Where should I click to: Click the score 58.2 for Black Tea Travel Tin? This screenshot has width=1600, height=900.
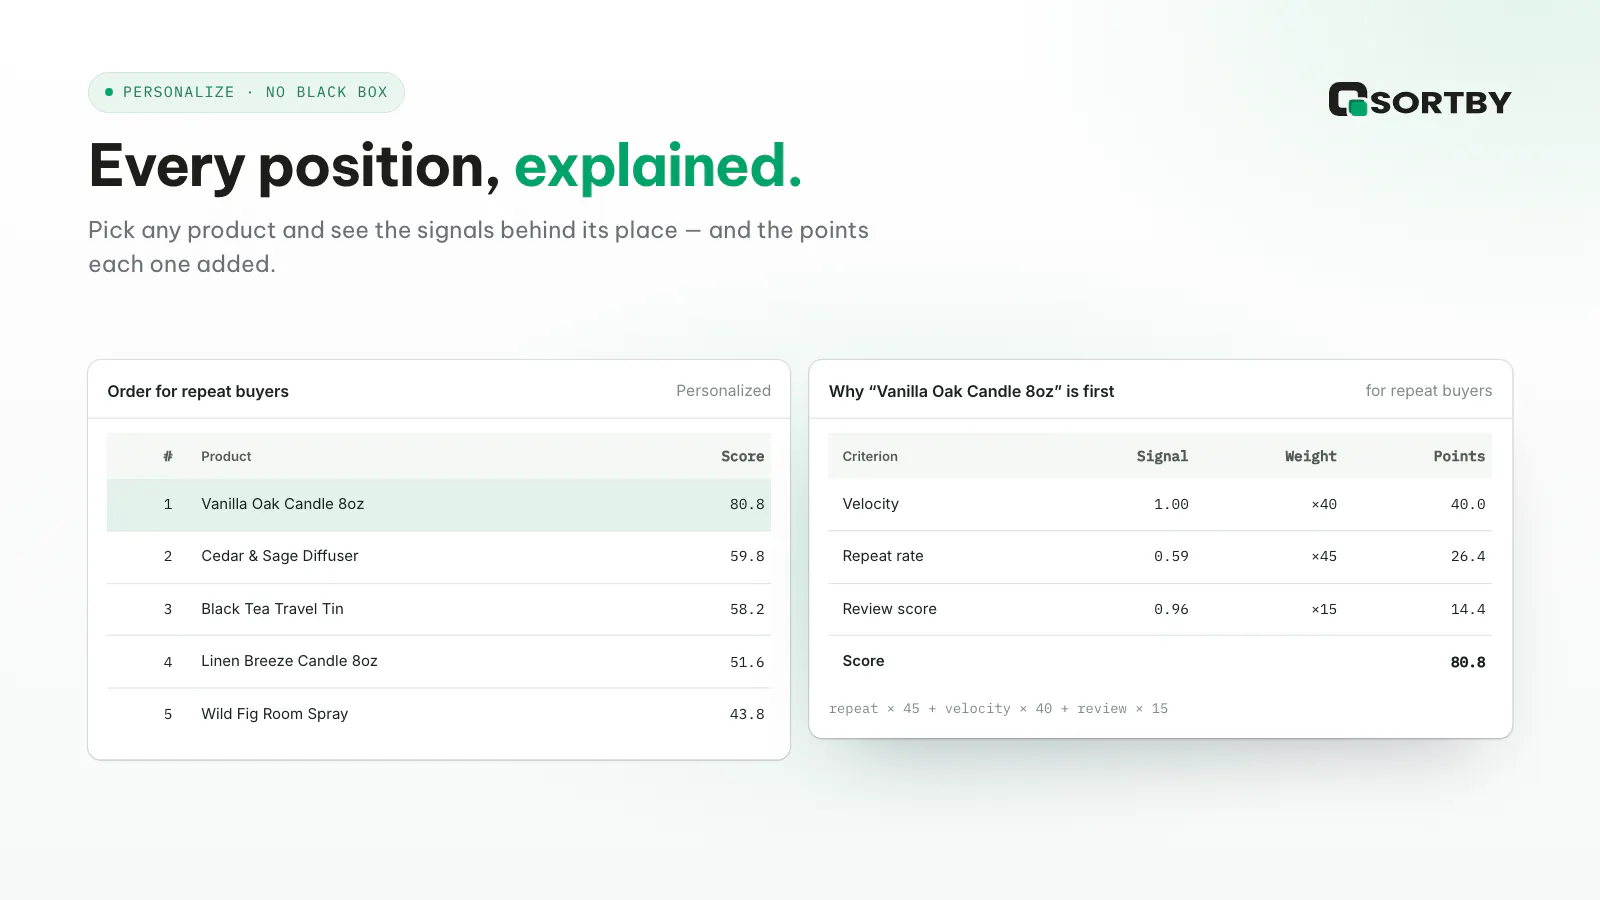(747, 609)
